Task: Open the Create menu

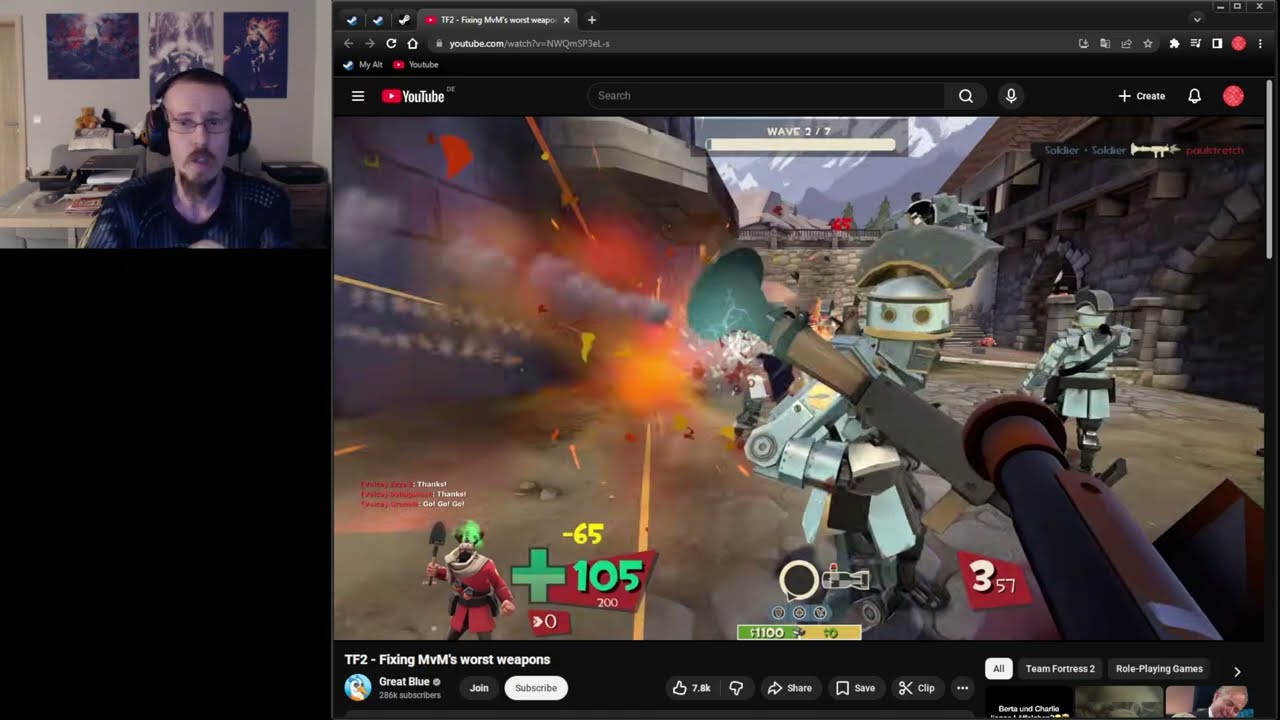Action: click(x=1141, y=96)
